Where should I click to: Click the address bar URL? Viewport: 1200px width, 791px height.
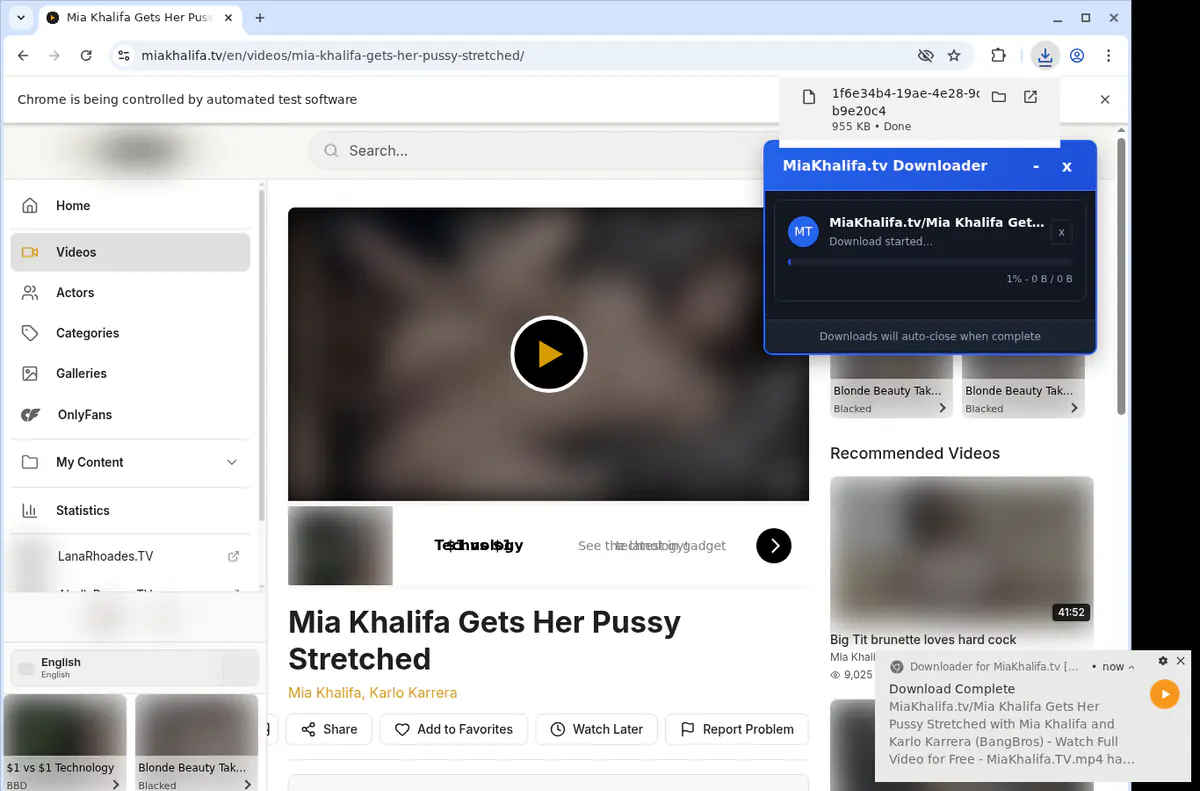pos(332,56)
